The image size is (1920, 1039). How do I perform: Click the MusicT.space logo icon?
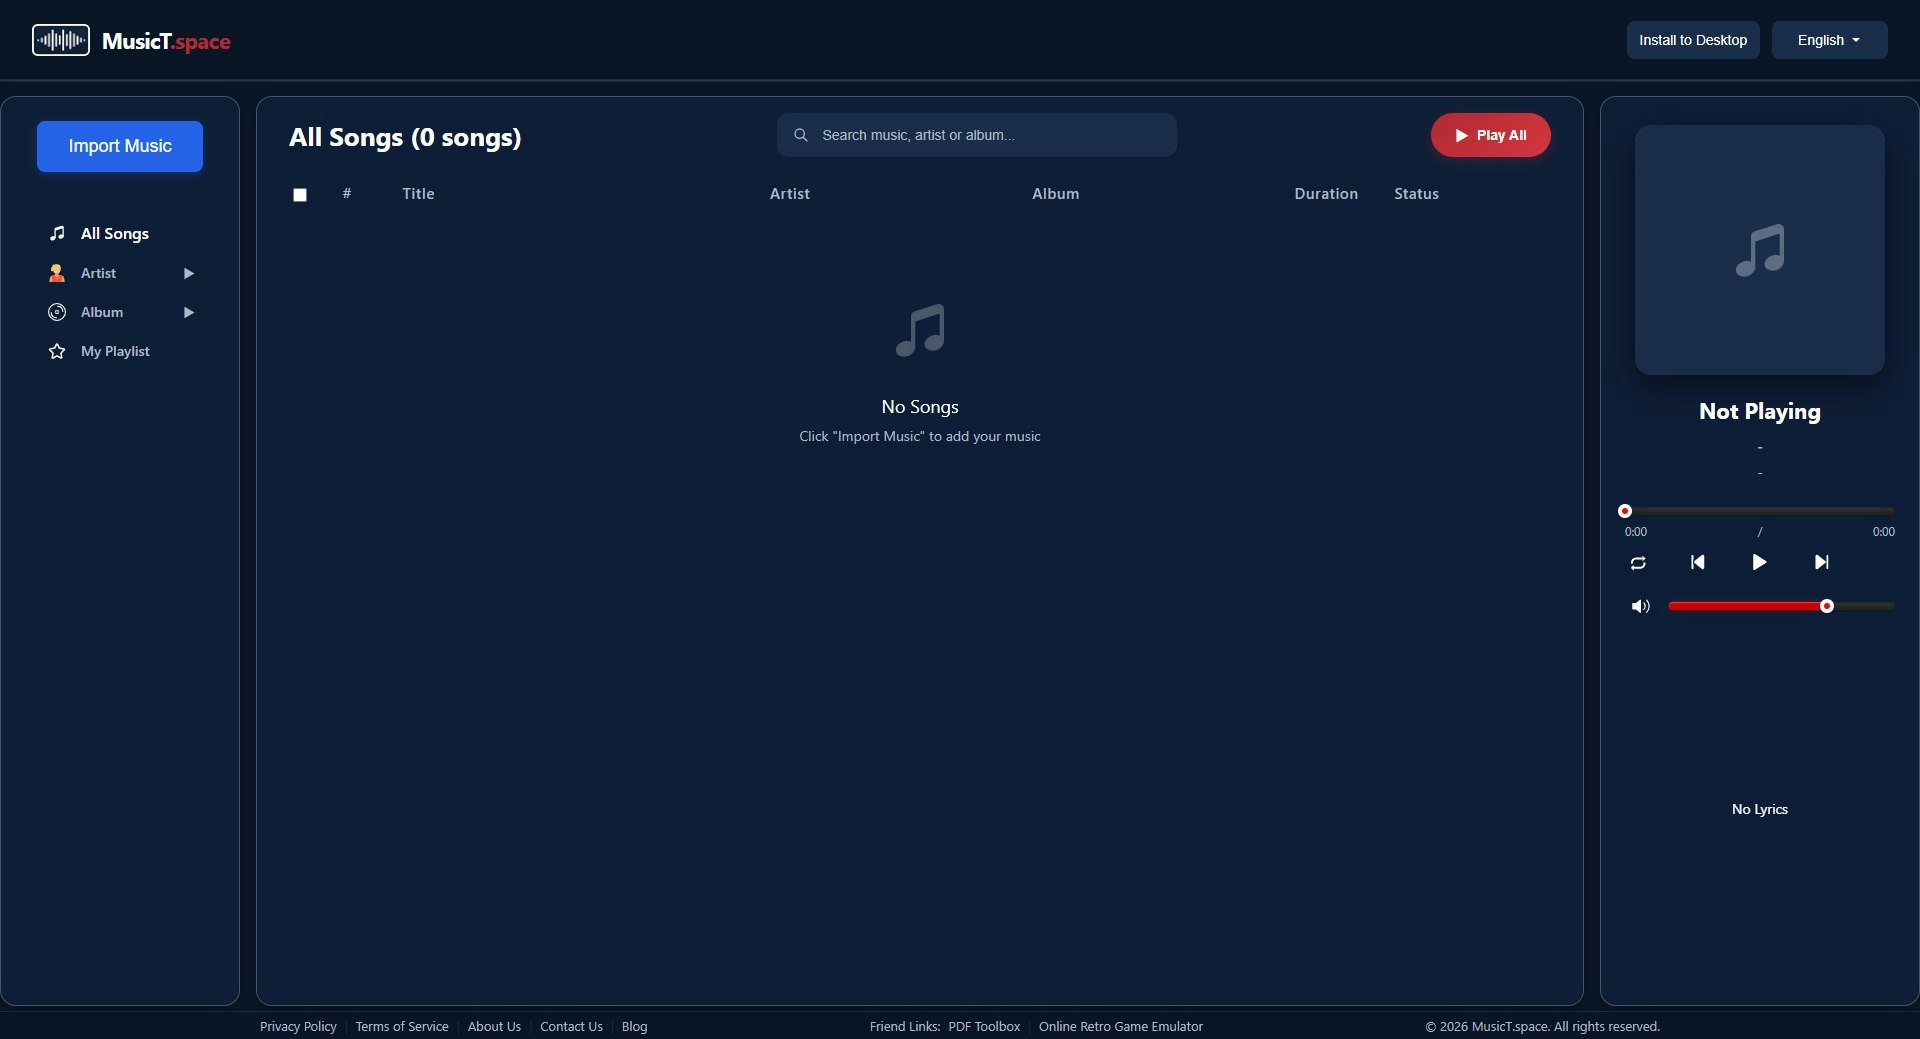(x=59, y=40)
